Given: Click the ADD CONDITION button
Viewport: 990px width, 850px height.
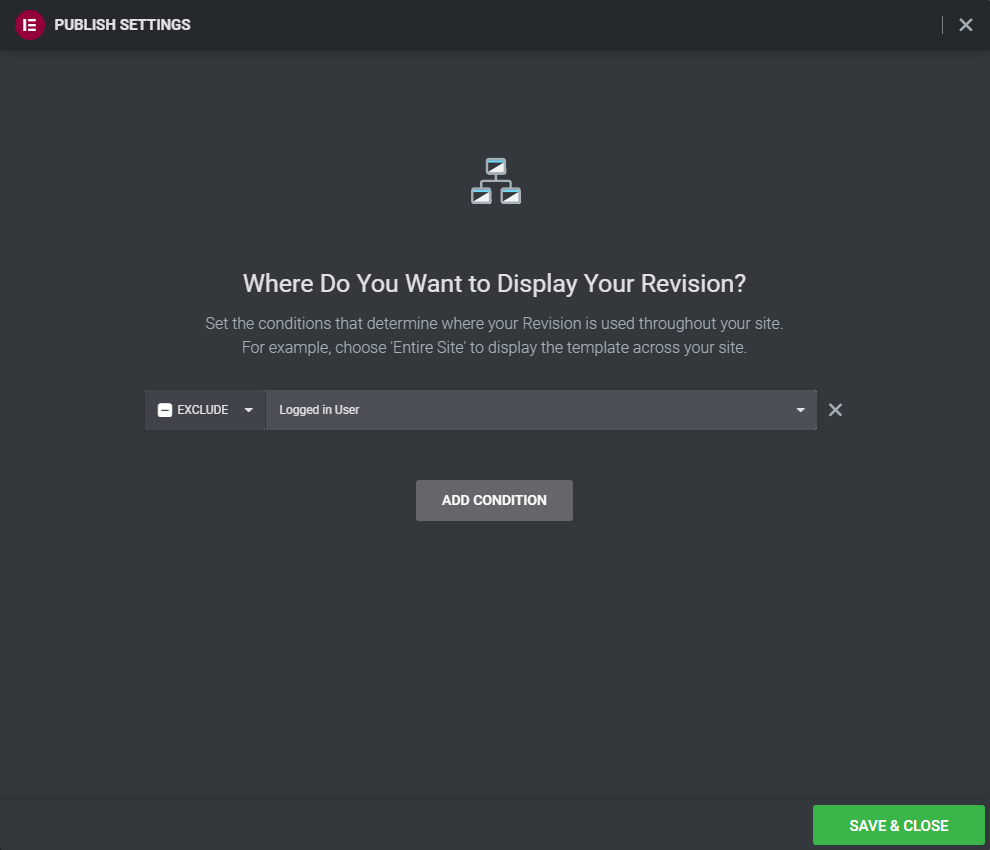Looking at the screenshot, I should pos(494,500).
